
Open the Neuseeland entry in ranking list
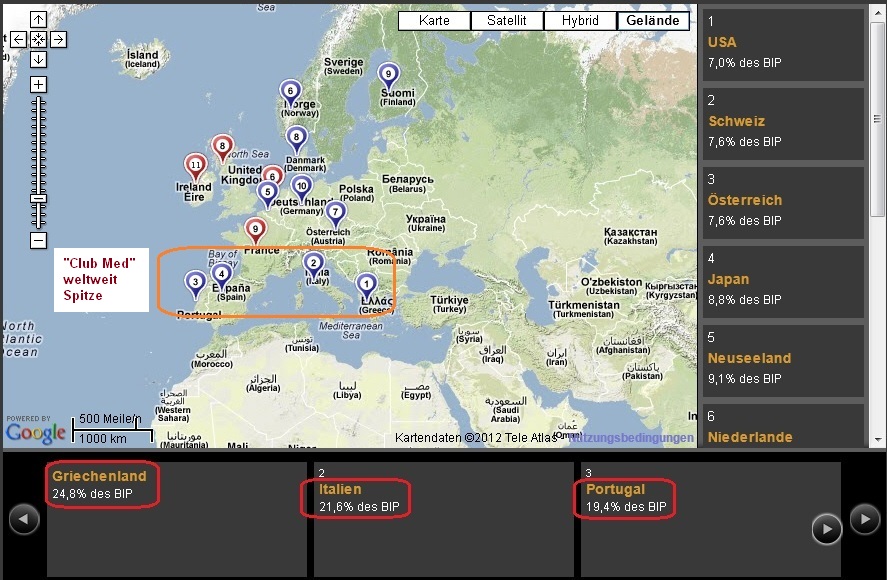(783, 362)
